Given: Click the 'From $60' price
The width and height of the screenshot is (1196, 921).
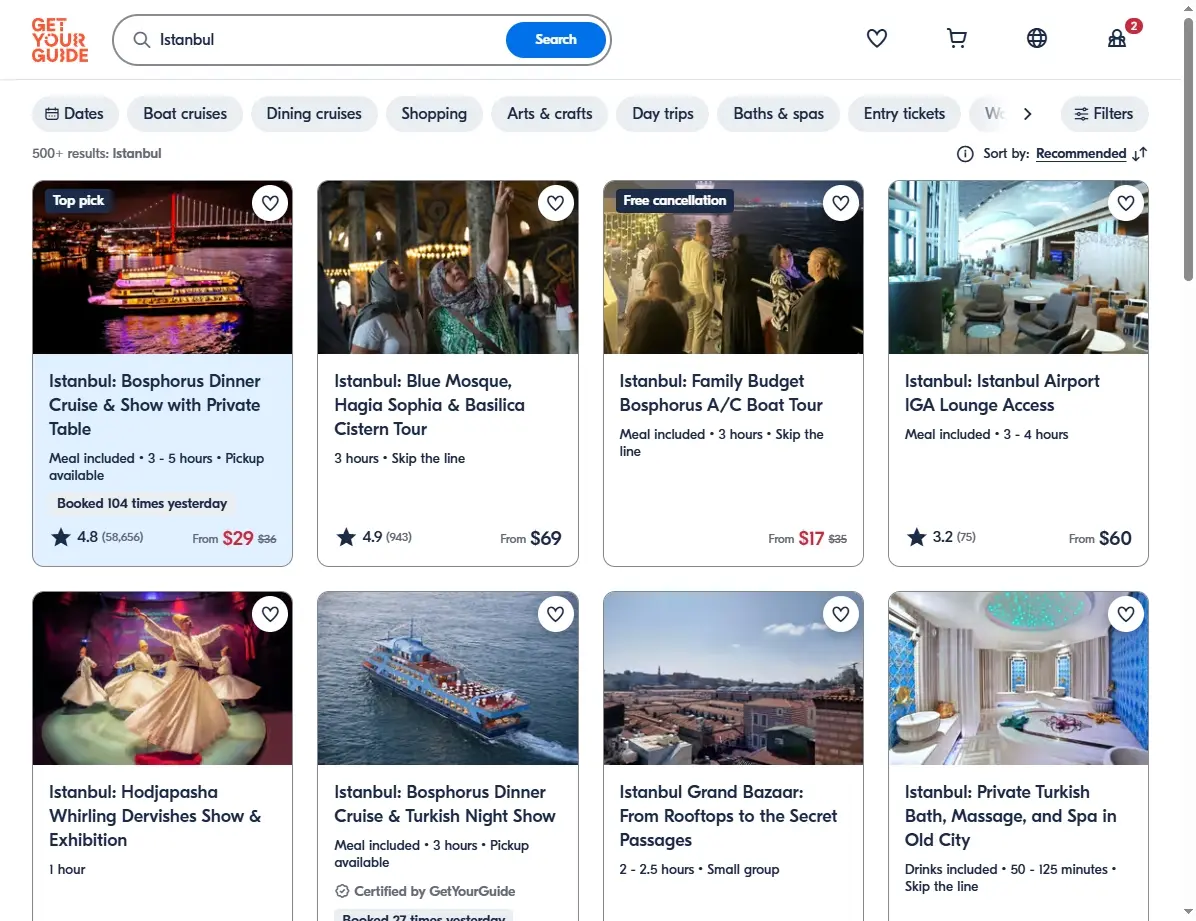Looking at the screenshot, I should 1101,539.
